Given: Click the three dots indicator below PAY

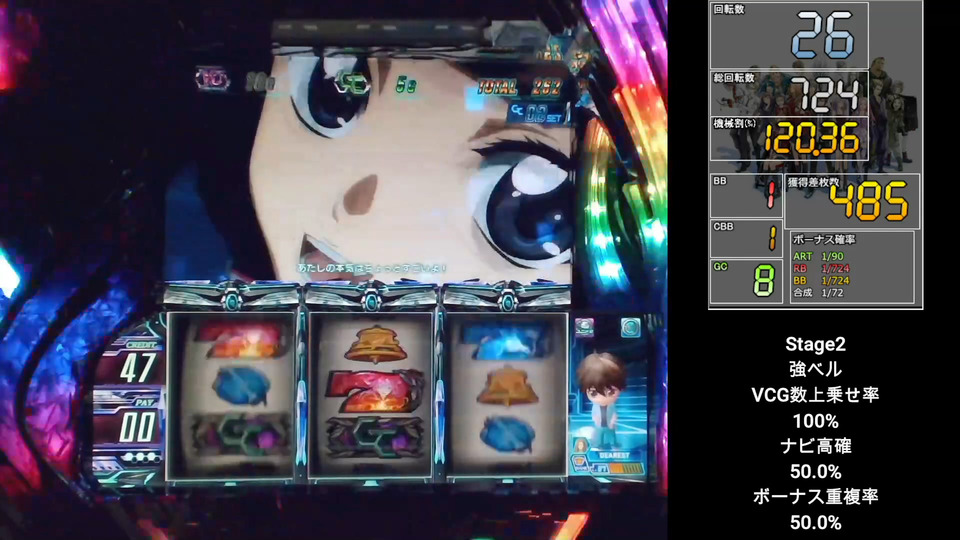Looking at the screenshot, I should 141,457.
